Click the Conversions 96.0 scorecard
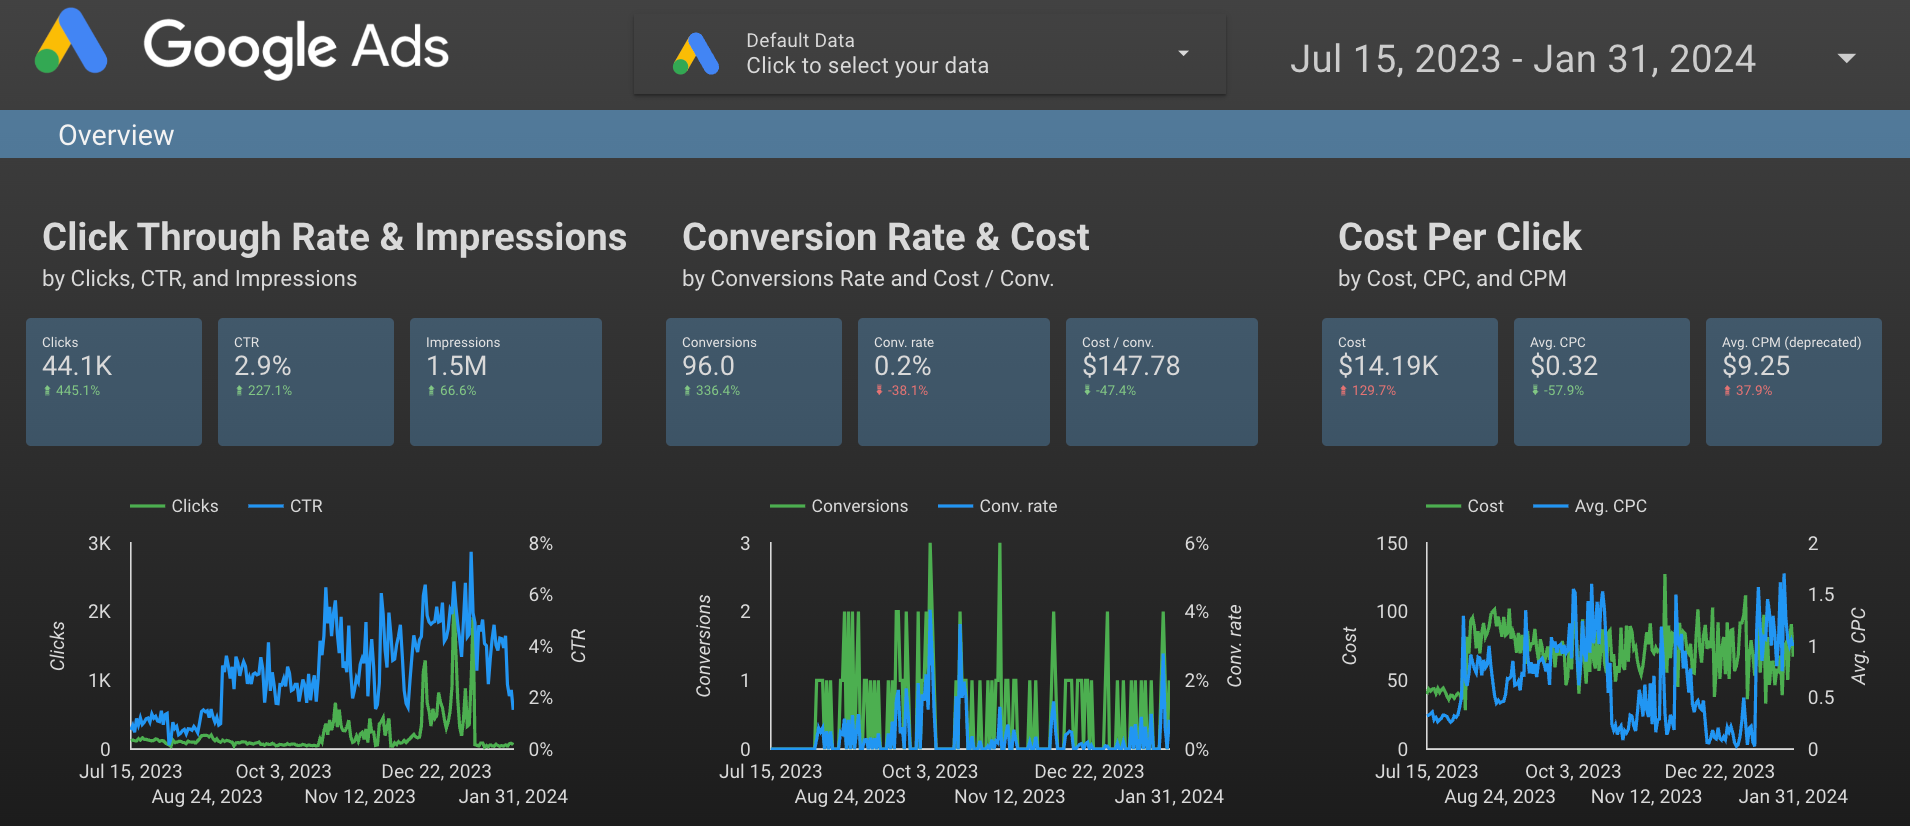 (x=753, y=381)
